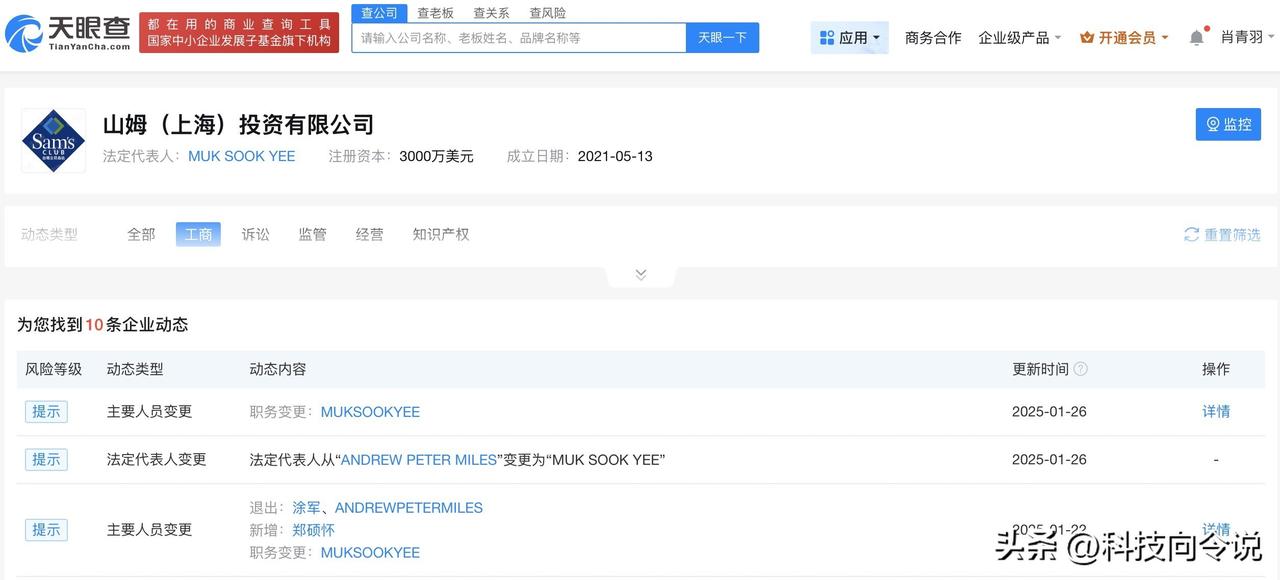Click the TianYanCha logo
1280x580 pixels.
pos(68,33)
